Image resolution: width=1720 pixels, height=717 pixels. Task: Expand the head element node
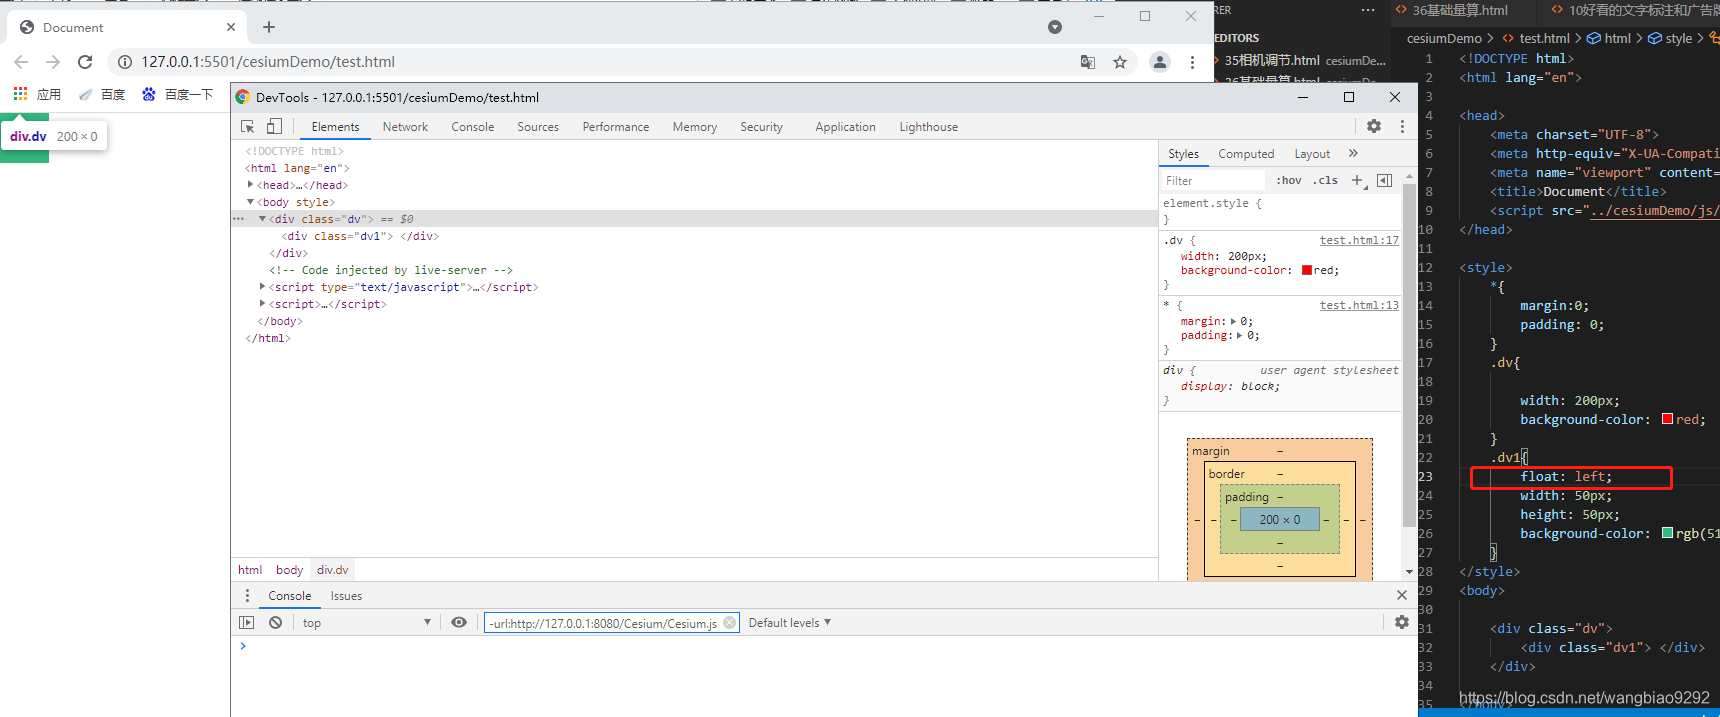pos(250,185)
